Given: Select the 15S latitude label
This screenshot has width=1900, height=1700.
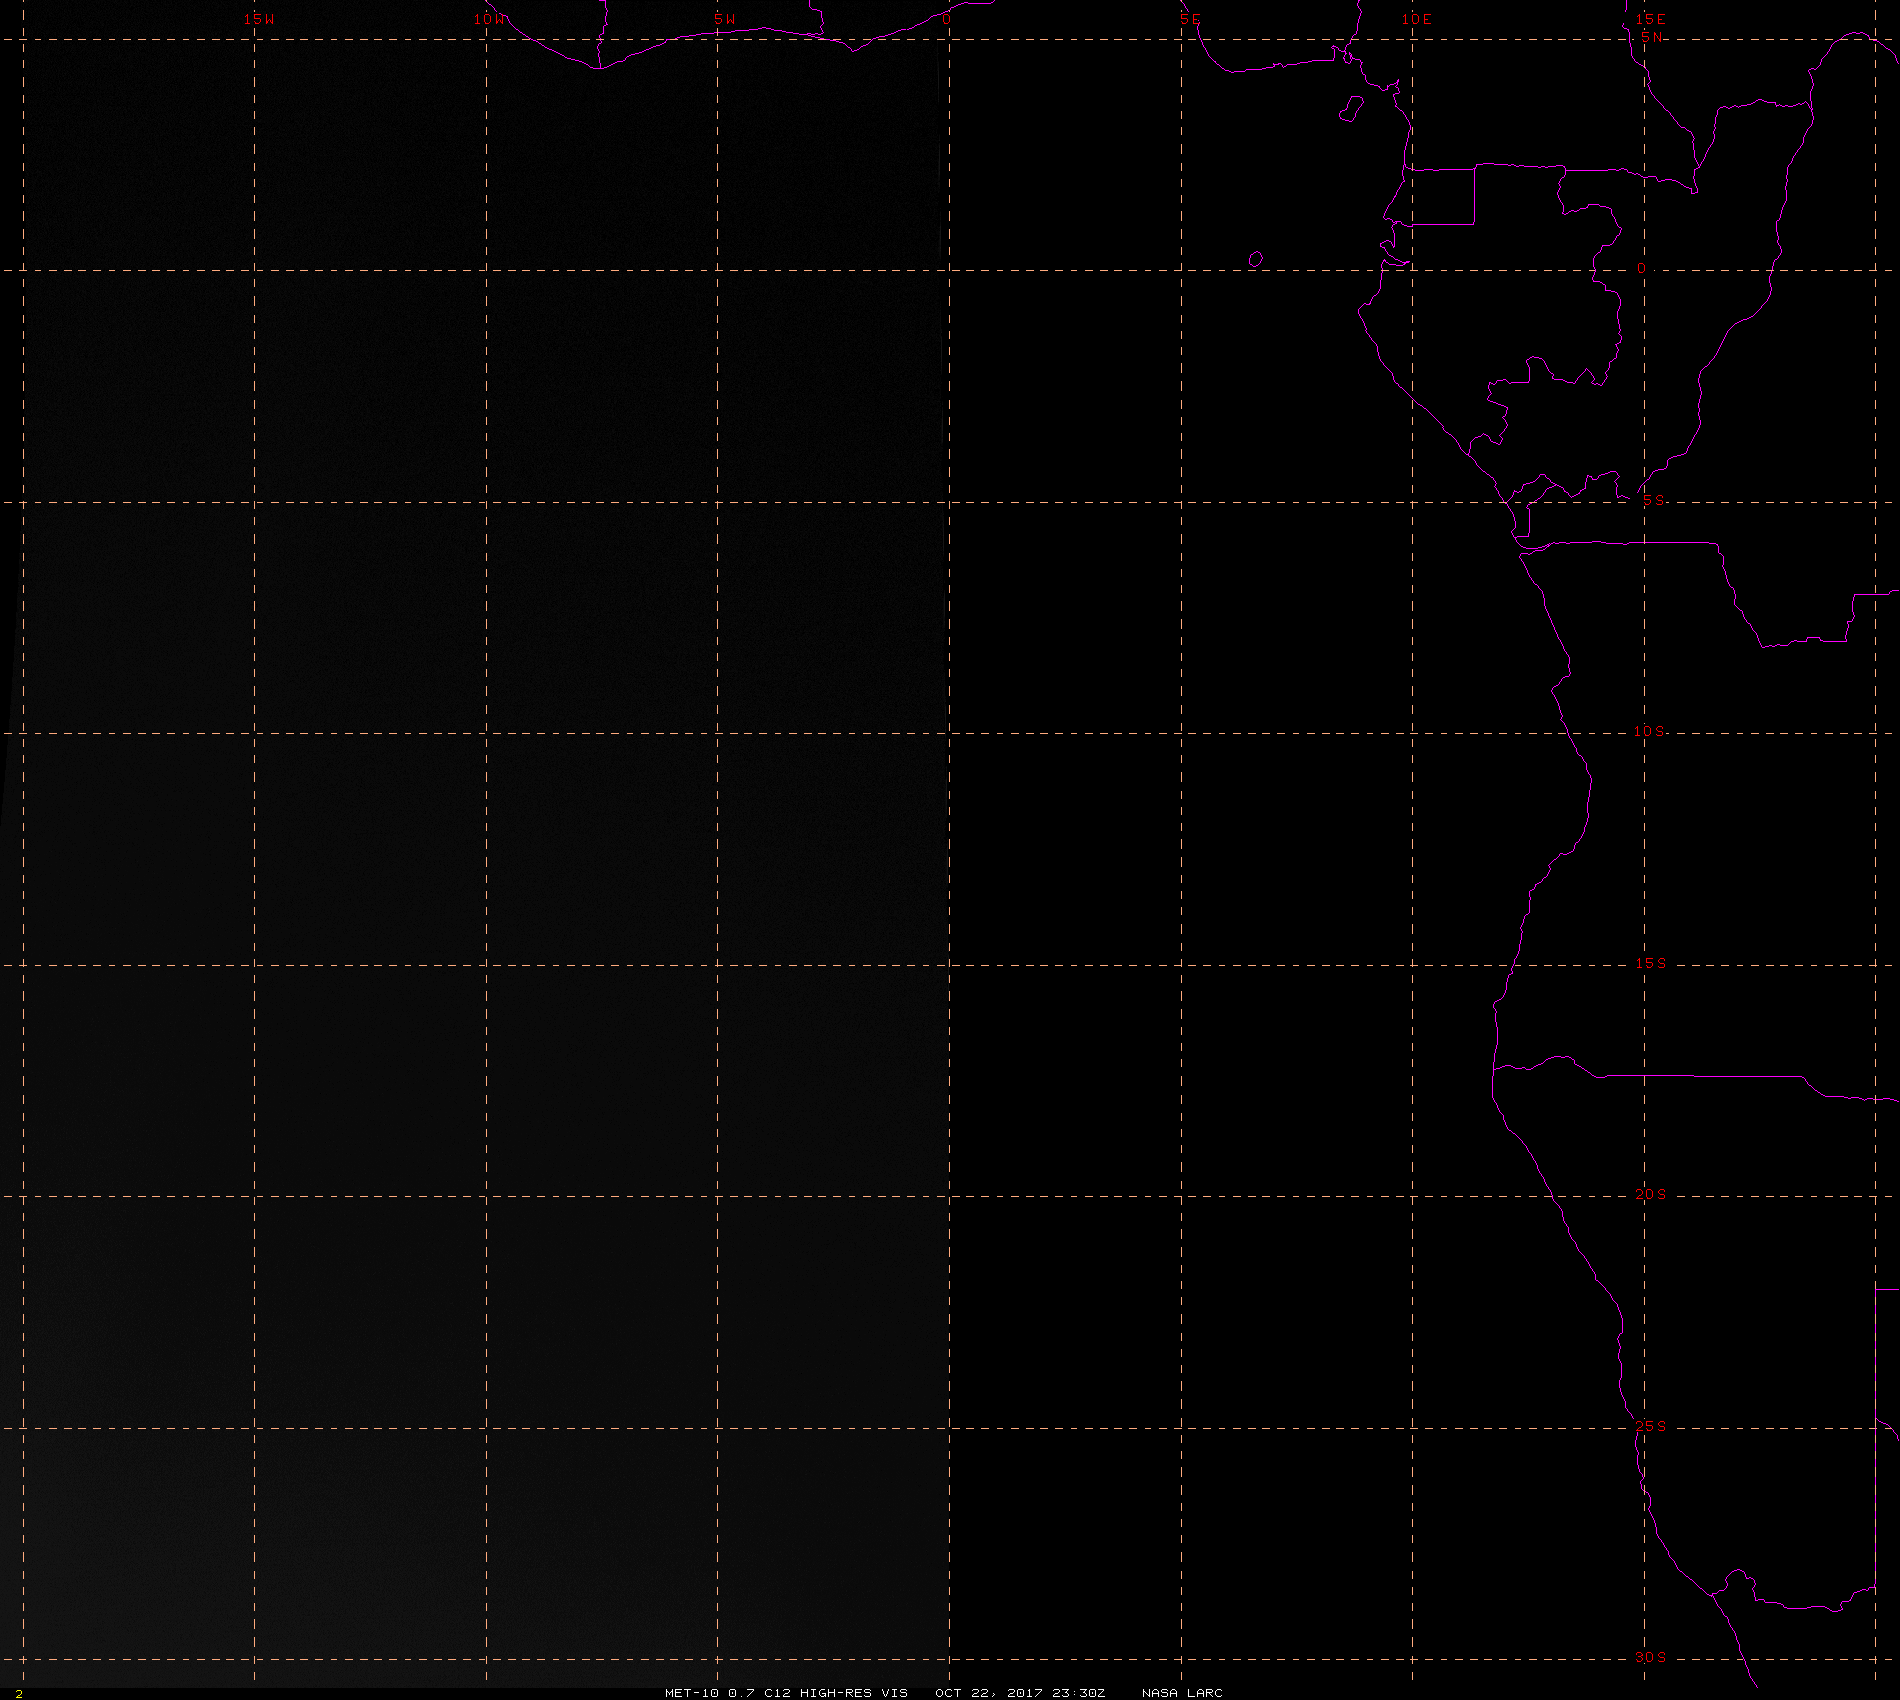Looking at the screenshot, I should [1651, 963].
